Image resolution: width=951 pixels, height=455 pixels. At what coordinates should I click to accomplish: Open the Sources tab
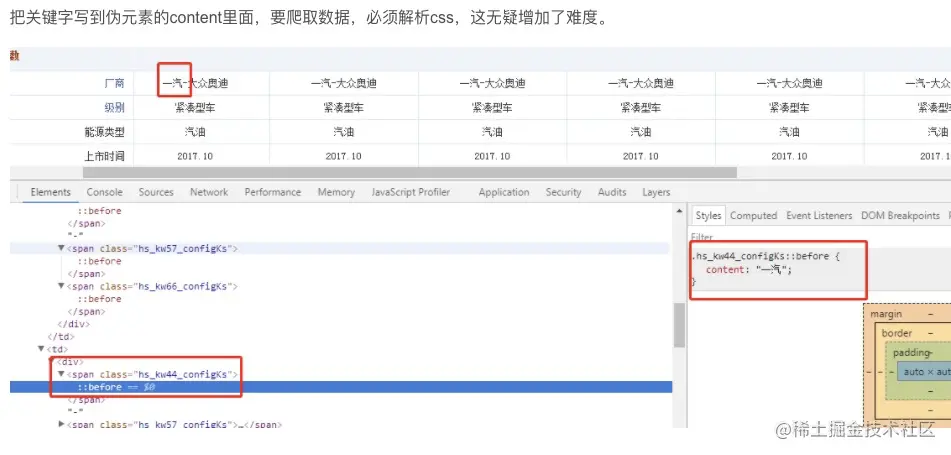pos(156,192)
